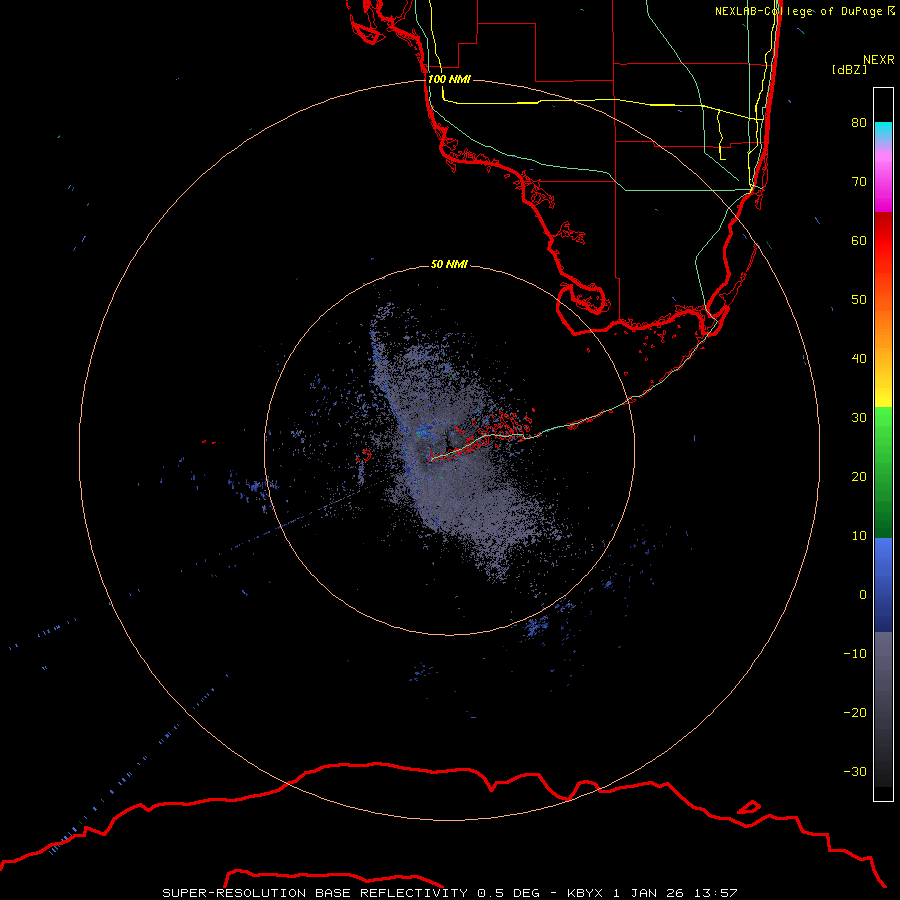Image resolution: width=900 pixels, height=900 pixels.
Task: Click the 50 NMI range ring label
Action: pos(449,264)
